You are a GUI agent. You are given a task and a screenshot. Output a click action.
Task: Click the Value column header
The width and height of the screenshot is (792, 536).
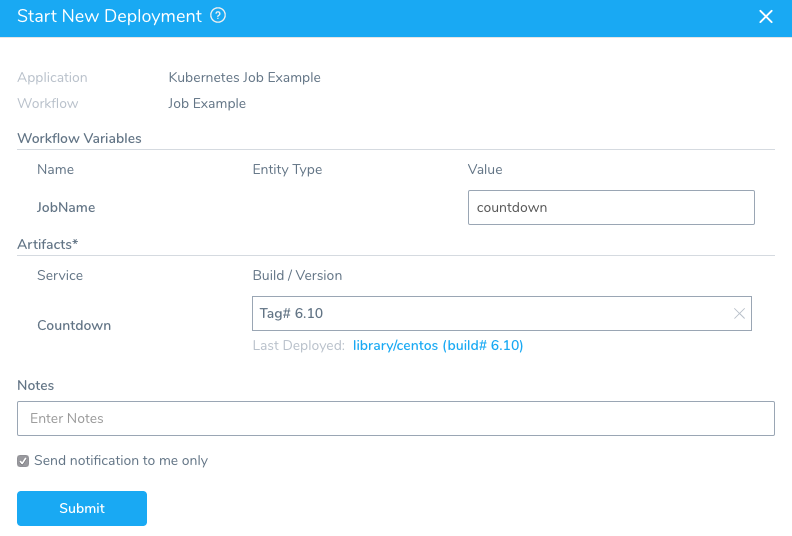point(485,170)
